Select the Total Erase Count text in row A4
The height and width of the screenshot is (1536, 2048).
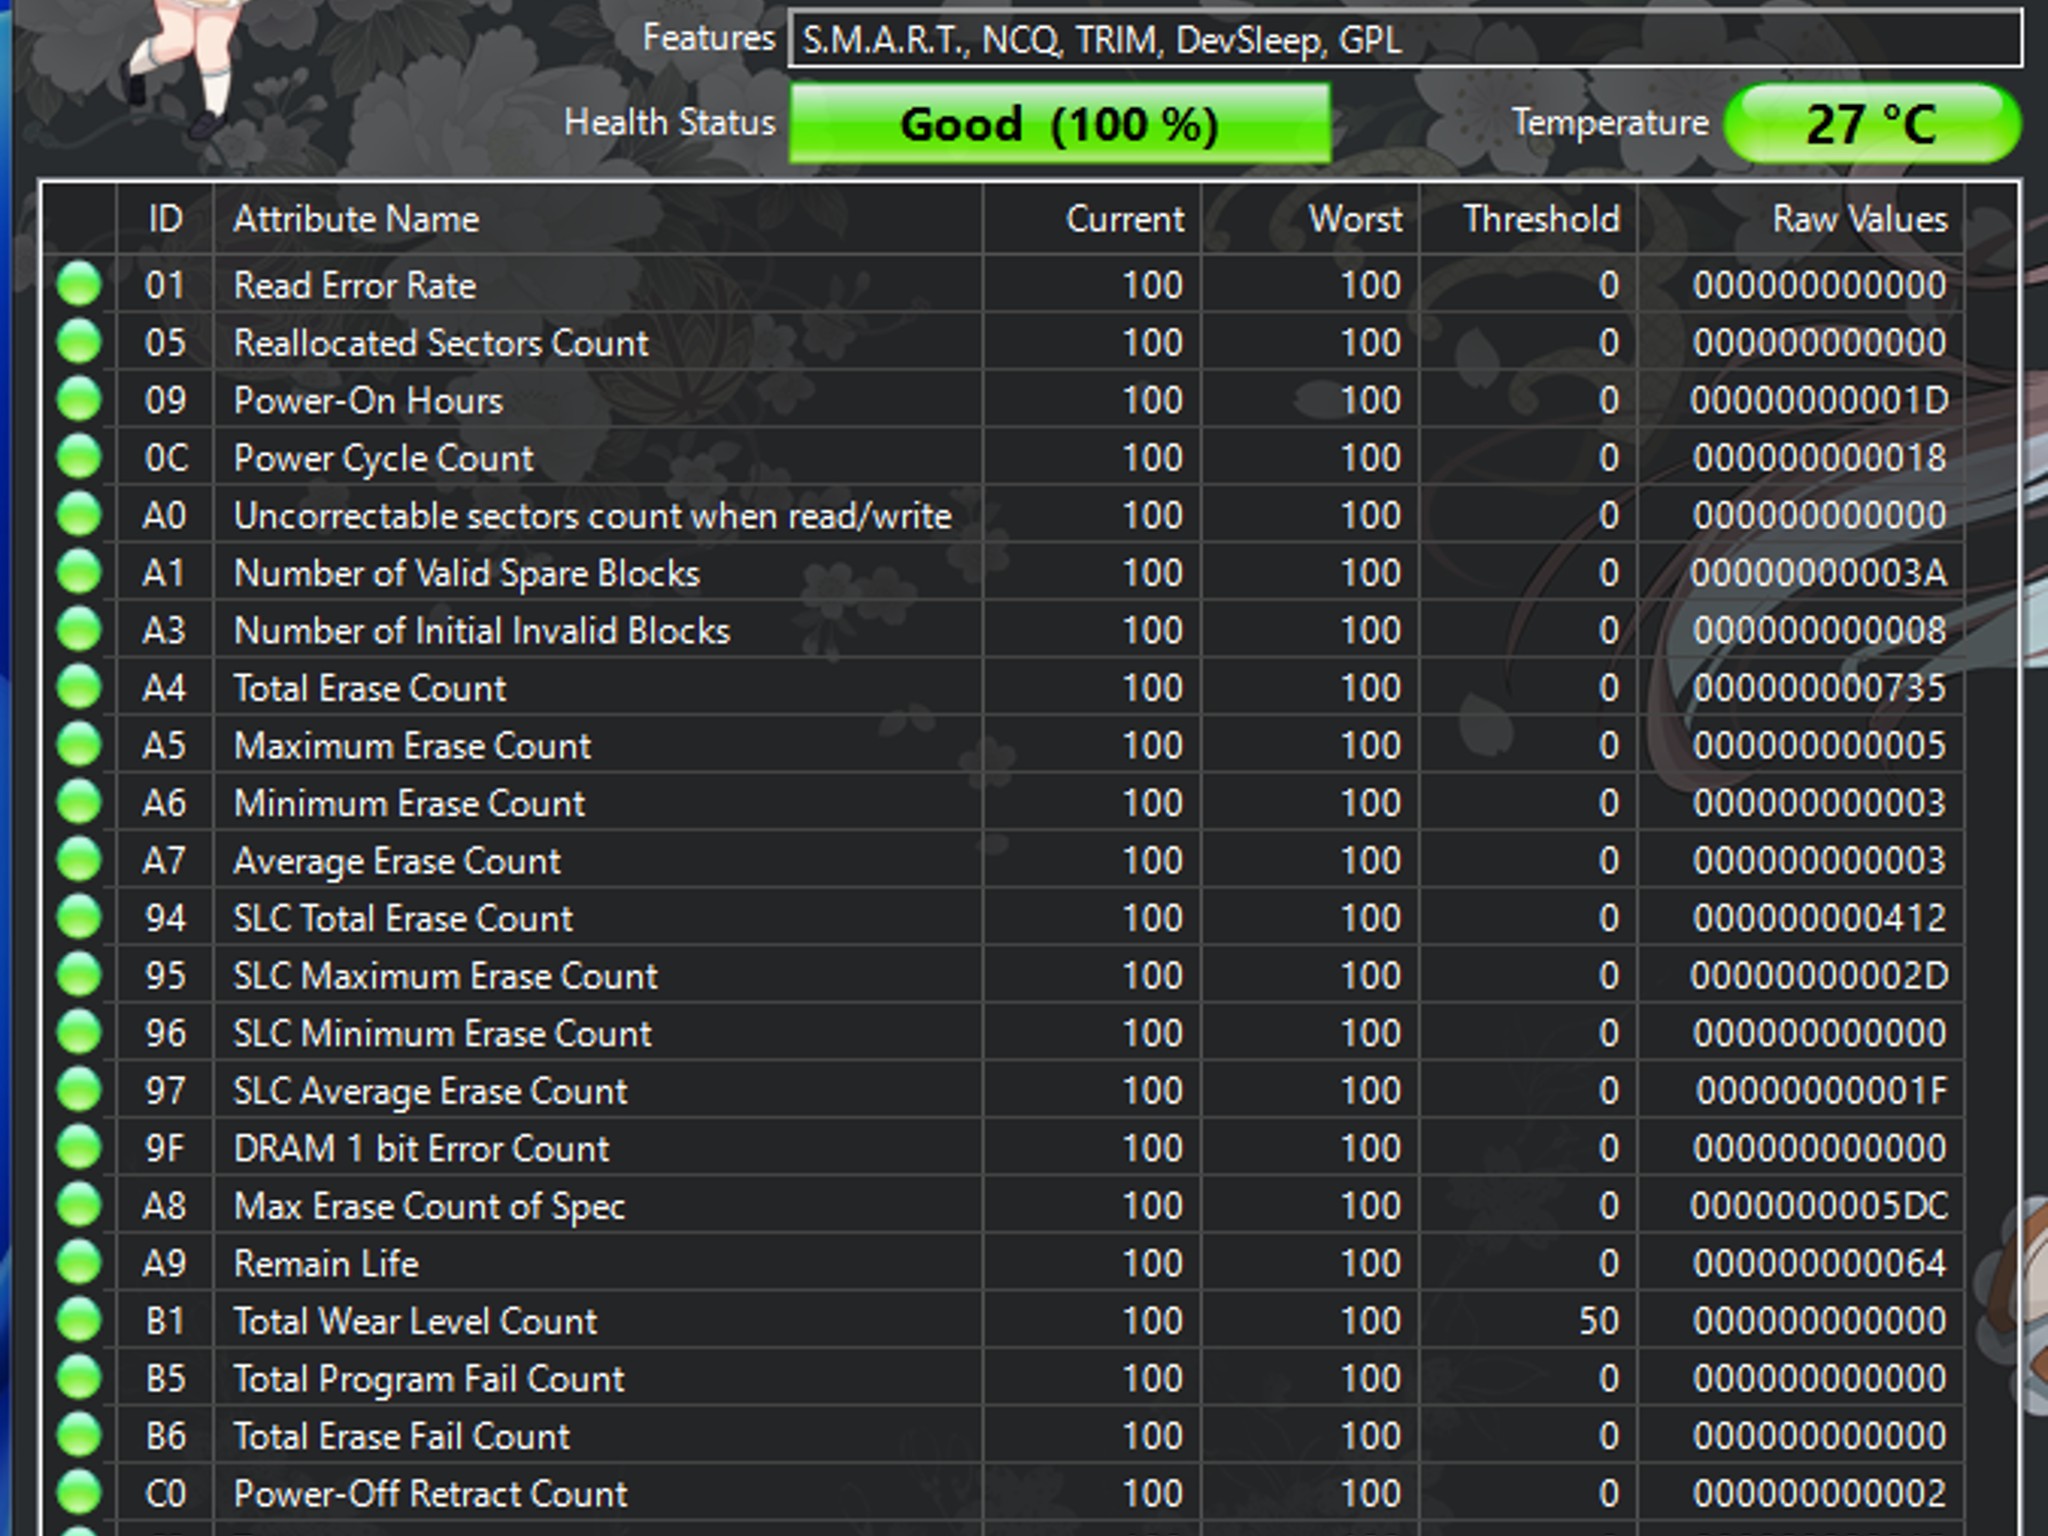pos(370,688)
